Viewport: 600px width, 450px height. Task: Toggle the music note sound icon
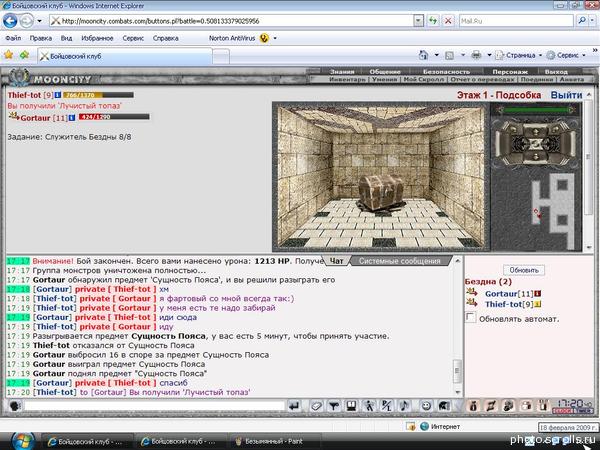coord(404,406)
